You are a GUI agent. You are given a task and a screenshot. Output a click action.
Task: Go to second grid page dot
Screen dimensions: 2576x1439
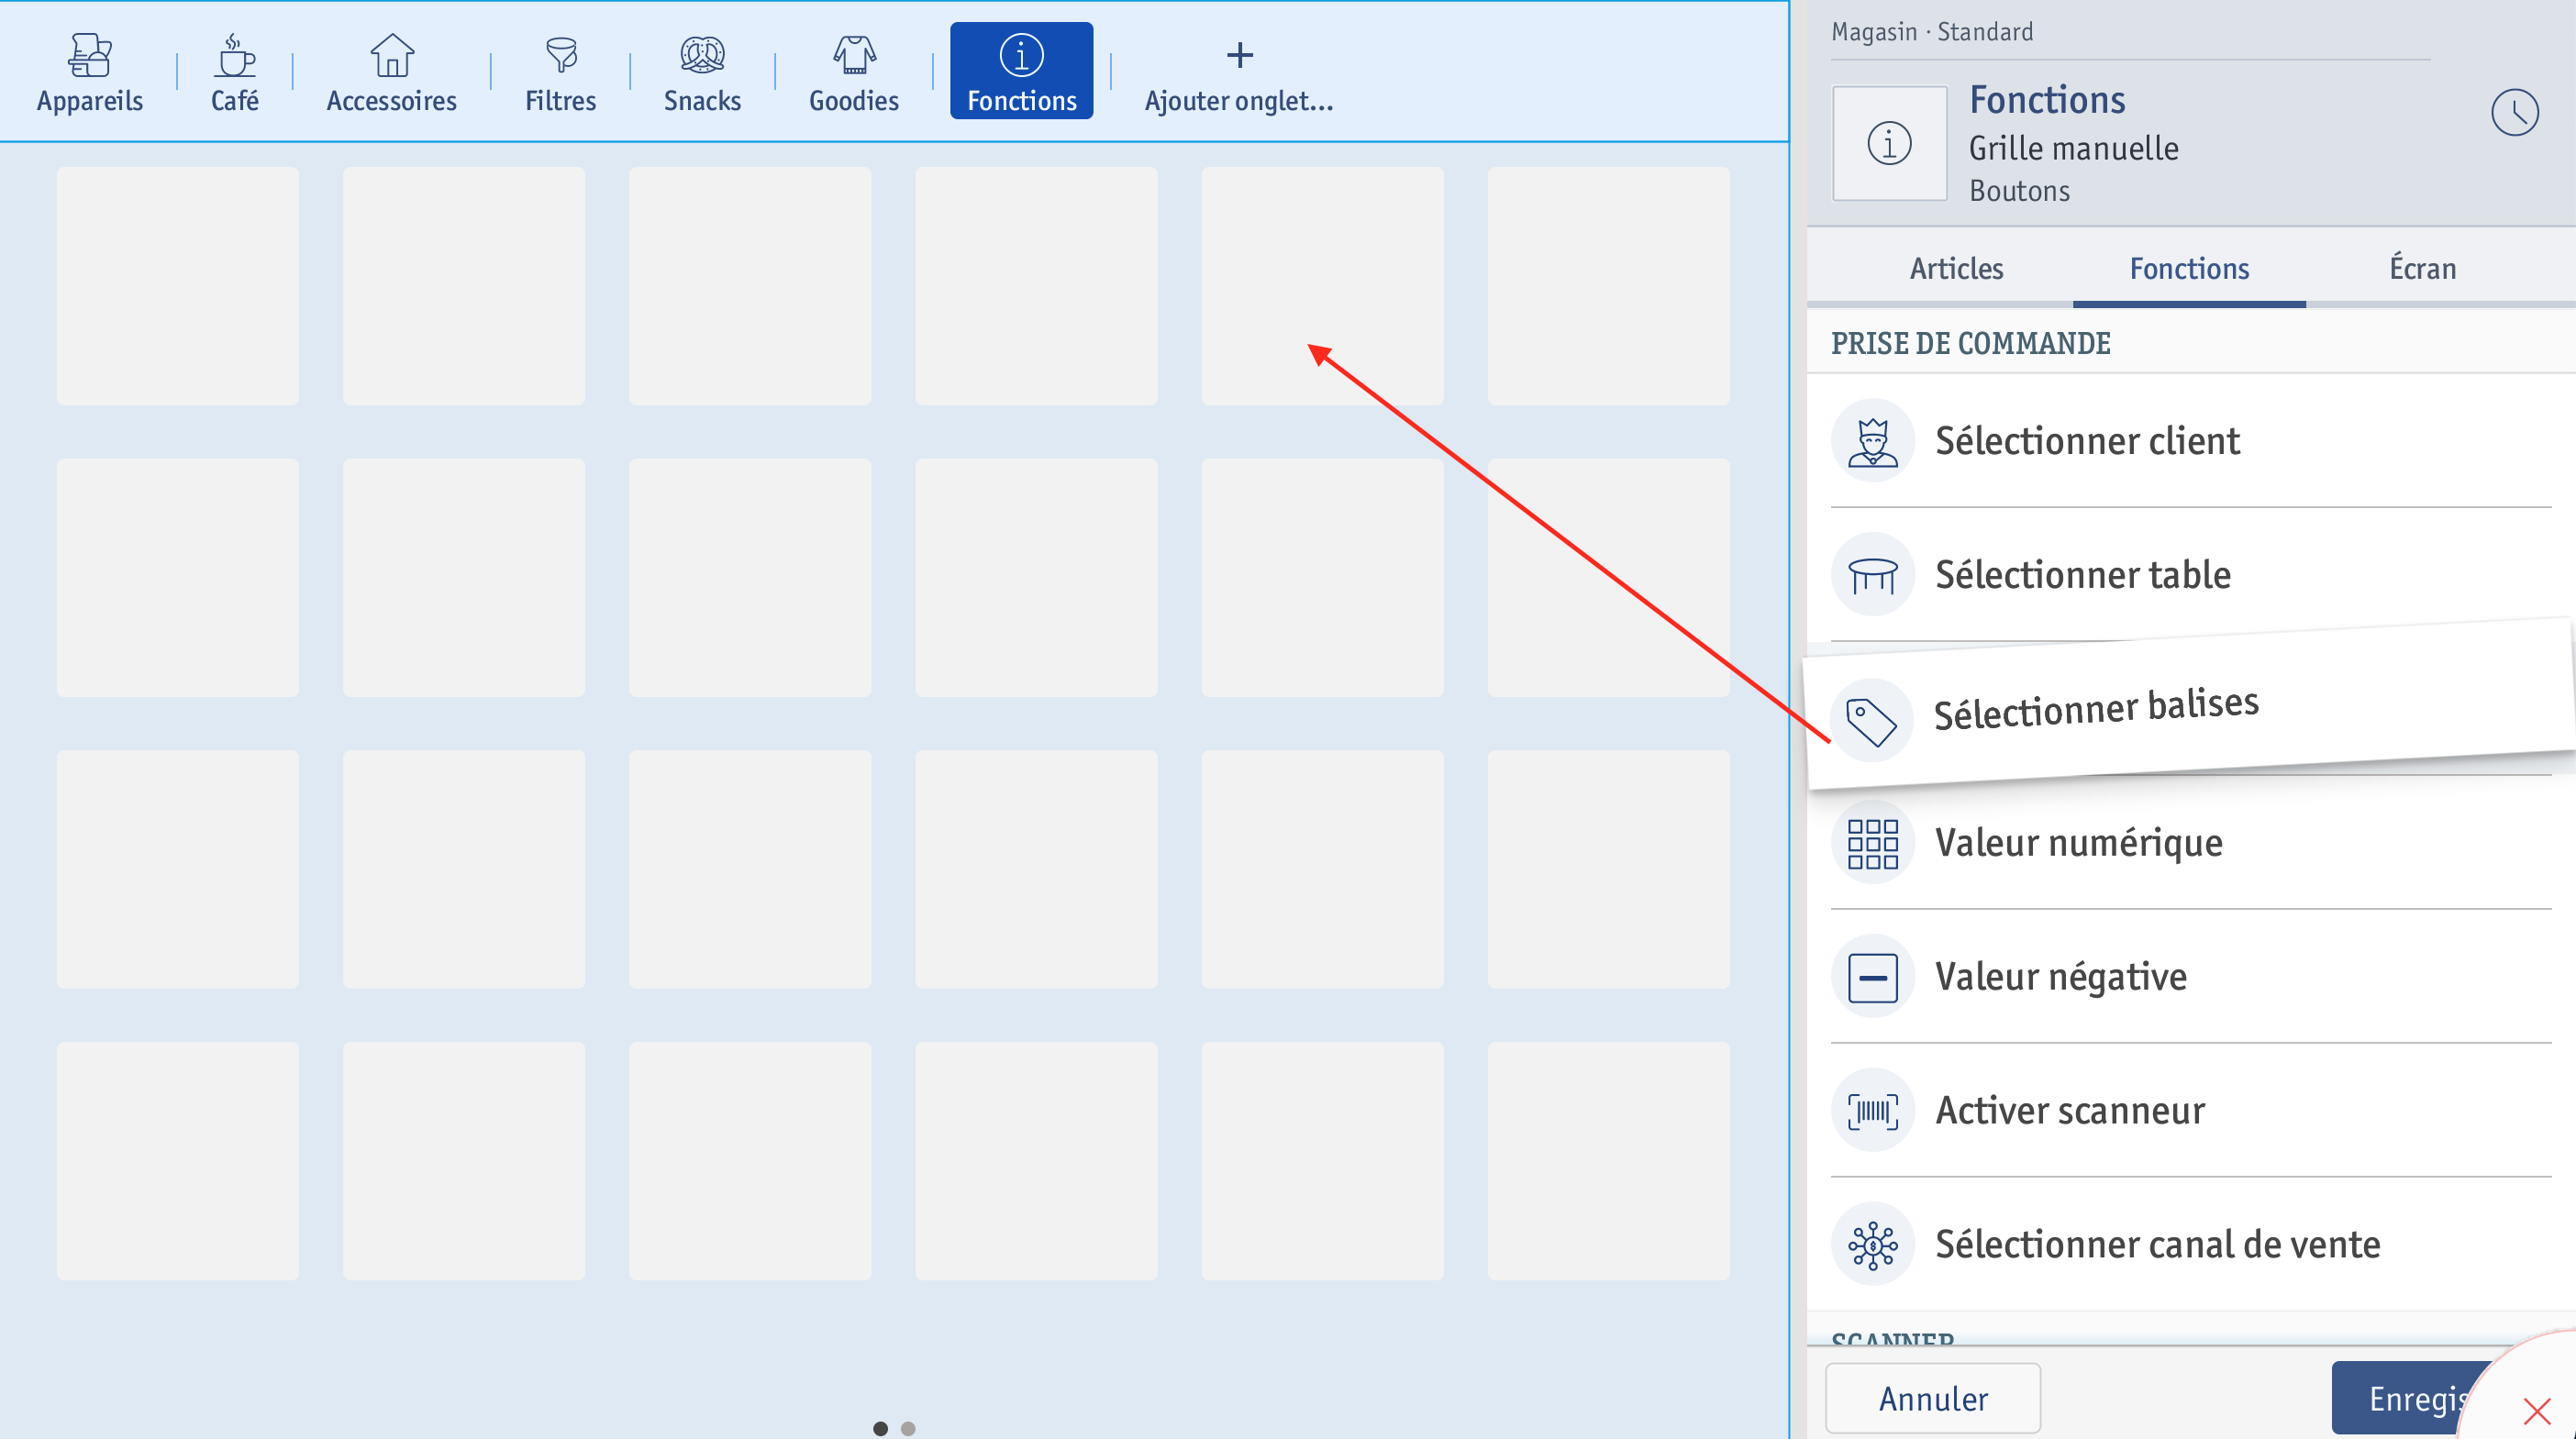[908, 1428]
